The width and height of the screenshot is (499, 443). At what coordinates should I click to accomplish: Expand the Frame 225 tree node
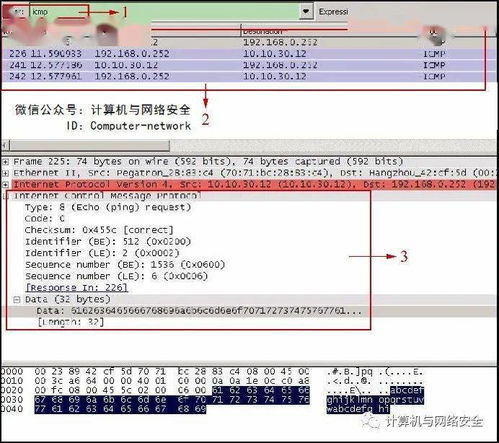5,162
